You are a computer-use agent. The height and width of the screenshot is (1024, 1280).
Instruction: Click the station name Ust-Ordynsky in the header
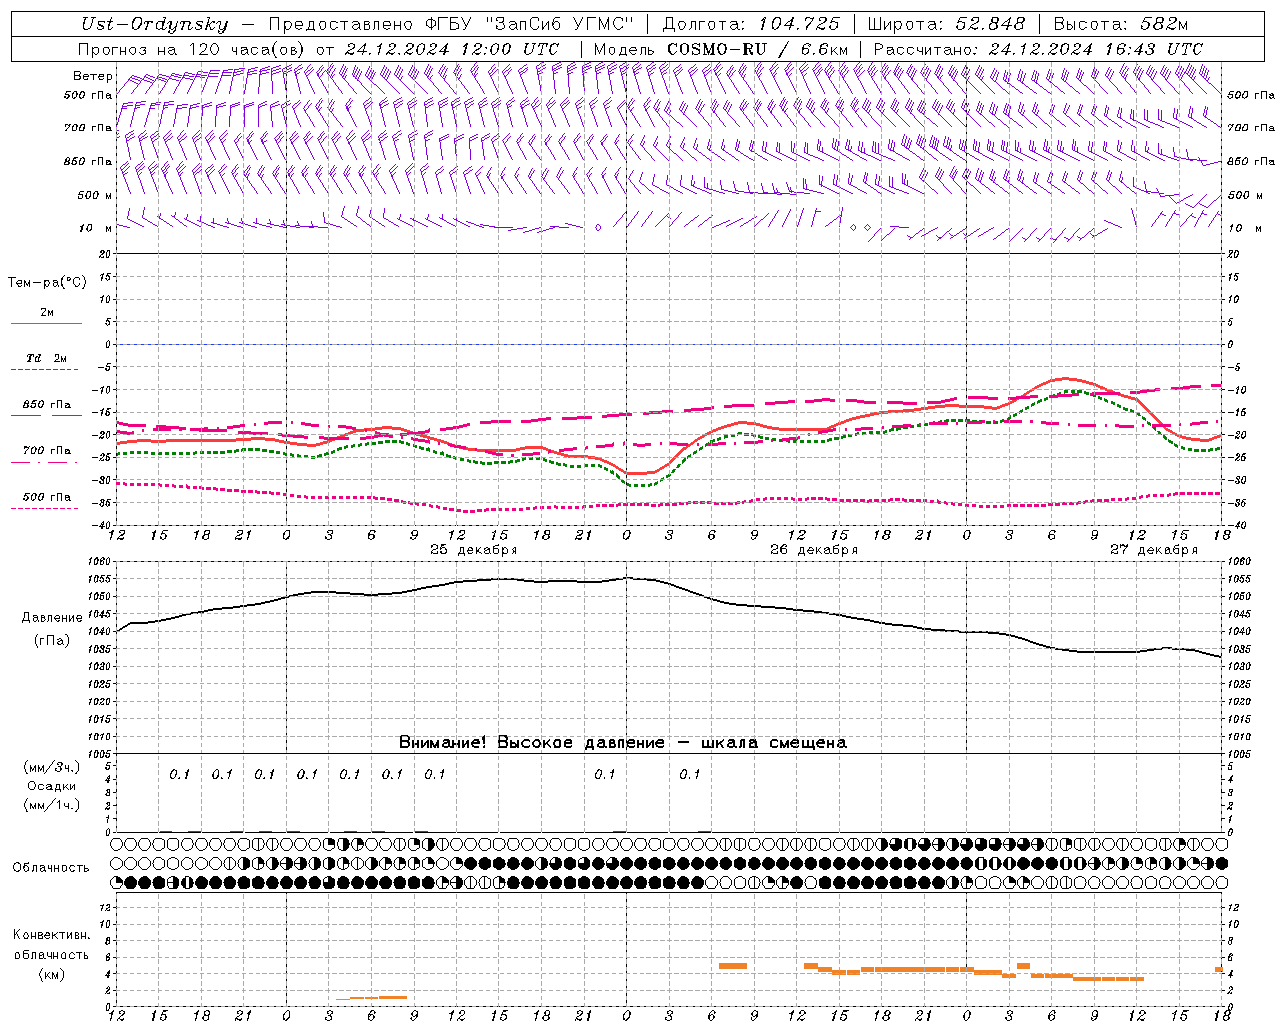pos(154,25)
